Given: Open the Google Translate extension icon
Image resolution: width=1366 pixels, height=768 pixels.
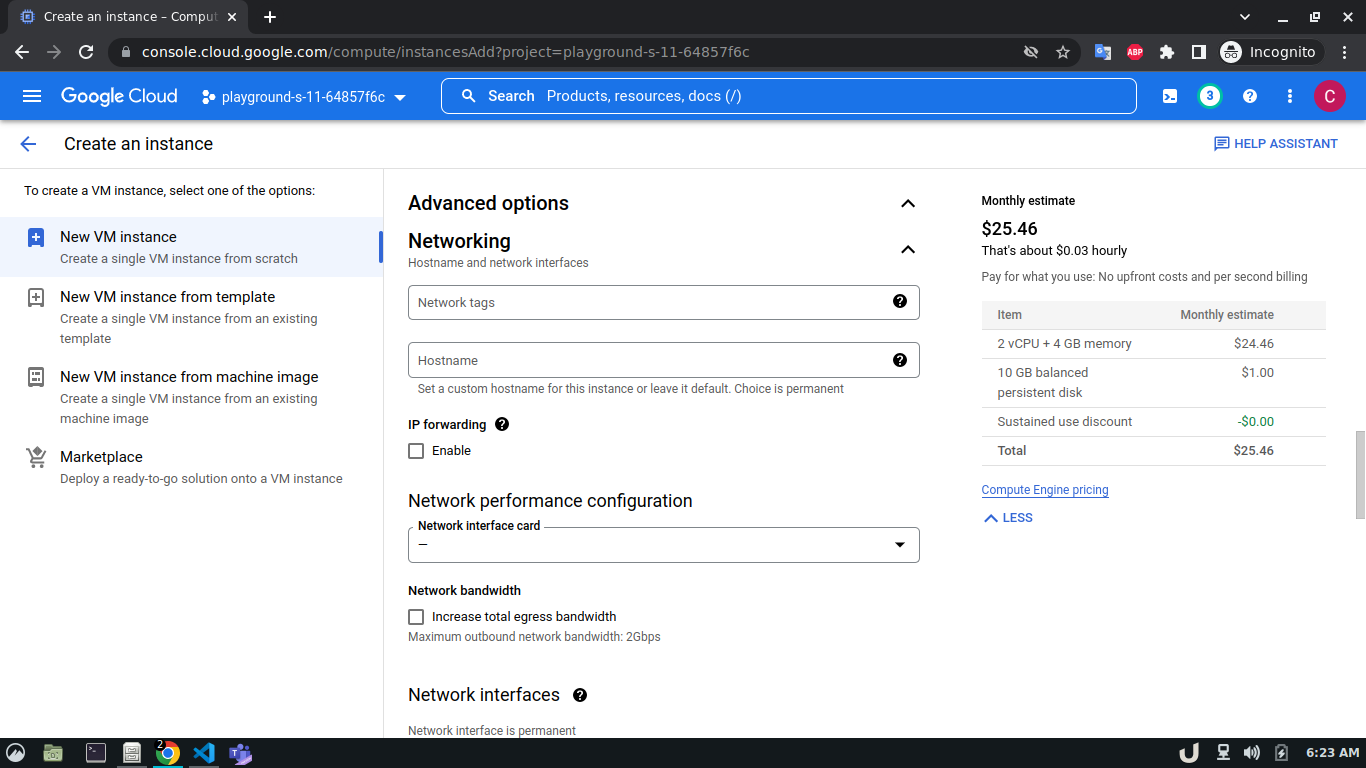Looking at the screenshot, I should [1103, 52].
